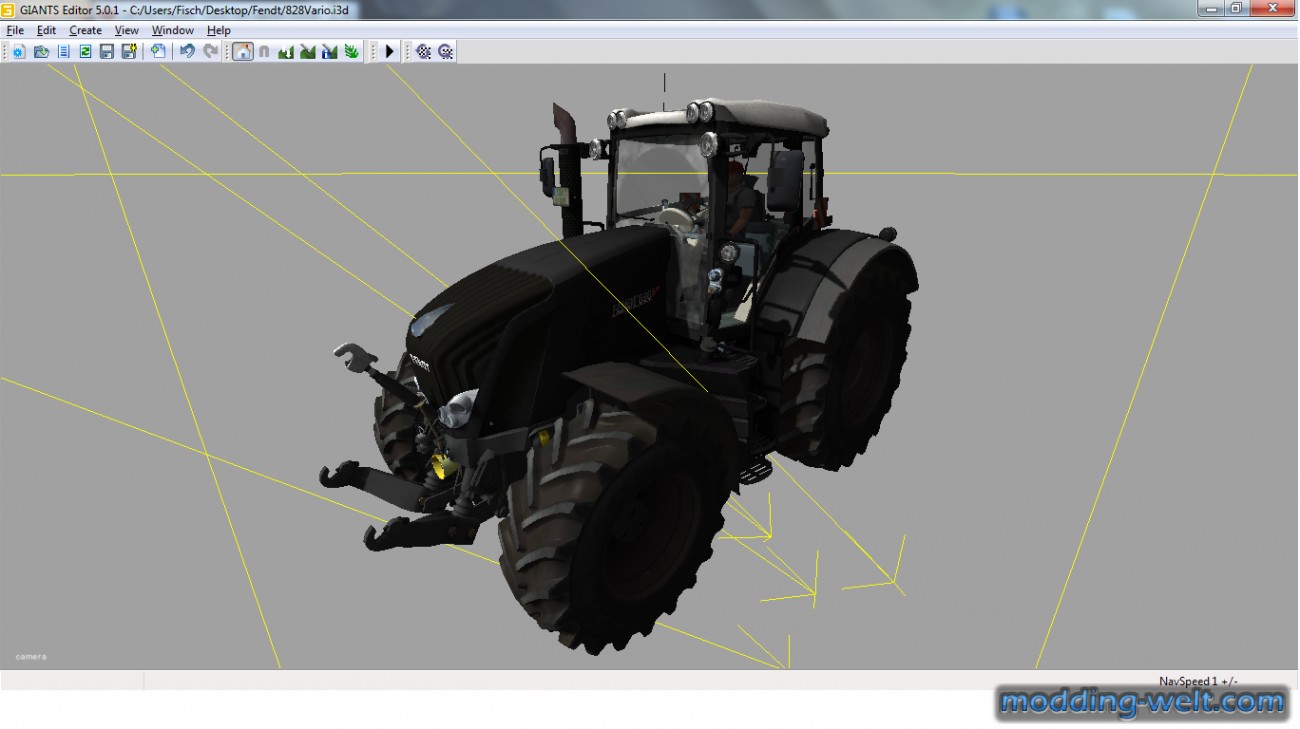Image resolution: width=1300 pixels, height=729 pixels.
Task: Minimize the GIANTS Editor window
Action: coord(1212,8)
